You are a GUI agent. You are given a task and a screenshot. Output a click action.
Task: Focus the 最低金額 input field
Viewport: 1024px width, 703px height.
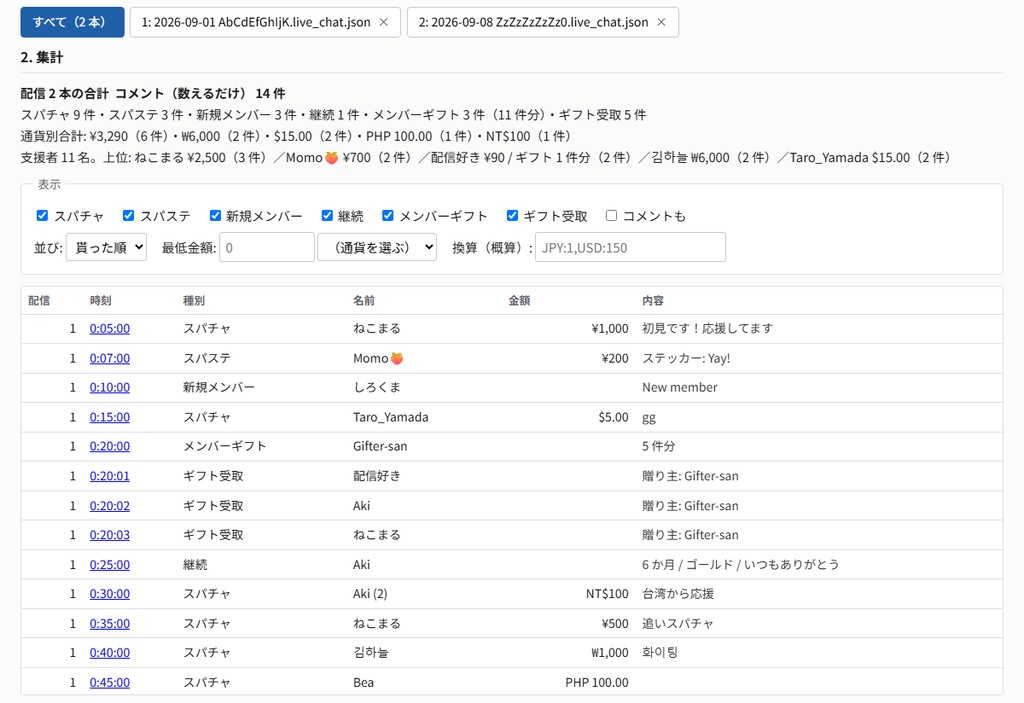[266, 248]
